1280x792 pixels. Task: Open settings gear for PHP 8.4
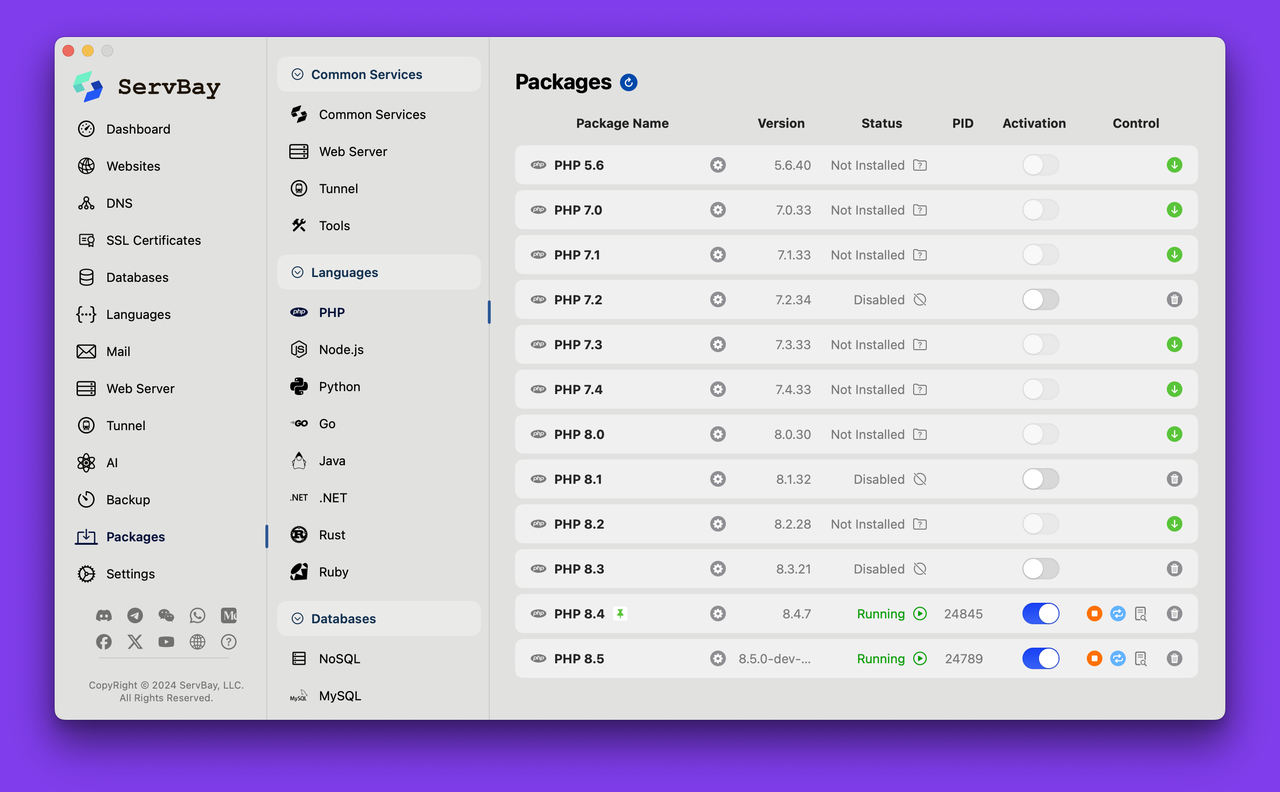tap(718, 614)
